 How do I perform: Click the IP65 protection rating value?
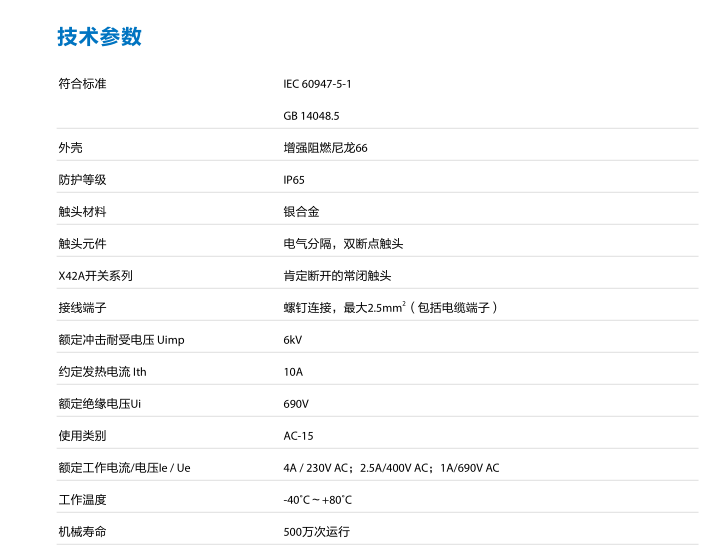click(294, 180)
